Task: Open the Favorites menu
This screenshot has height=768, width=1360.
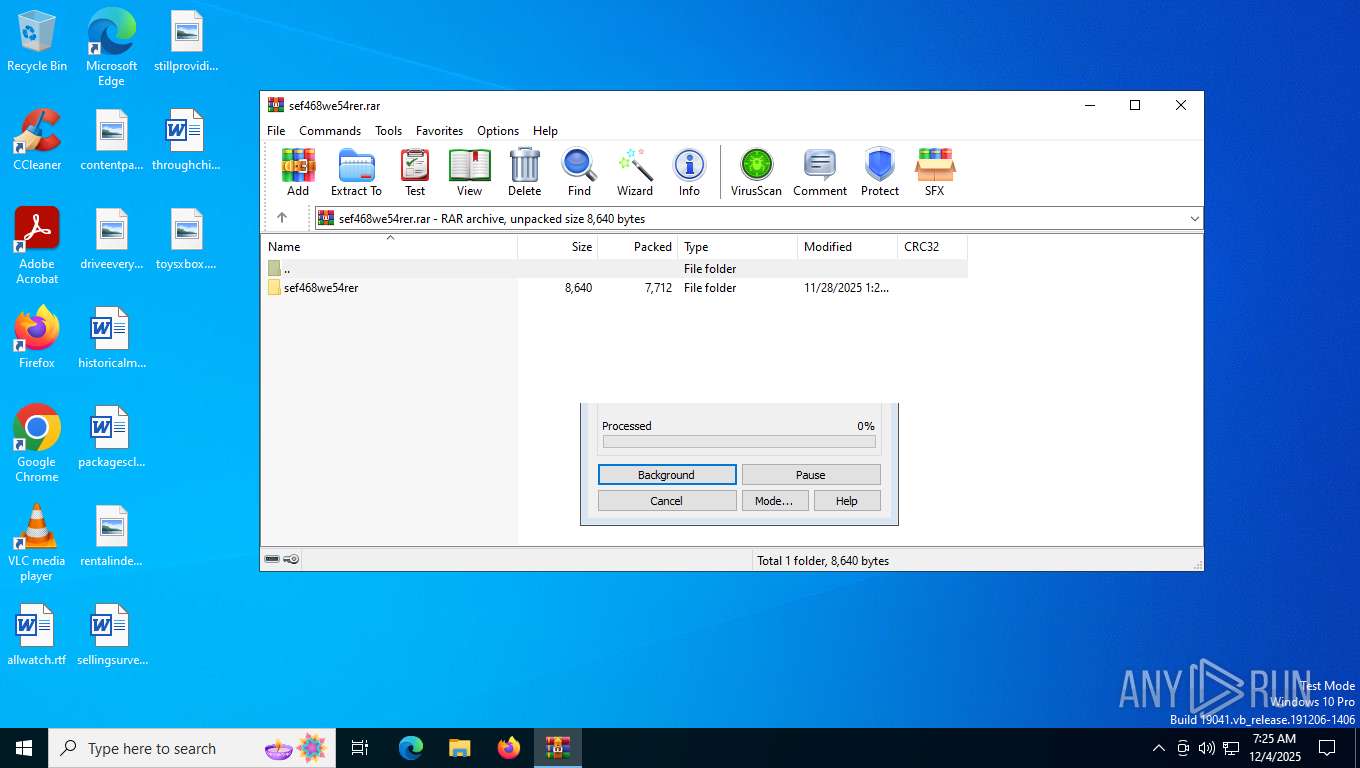Action: tap(439, 131)
